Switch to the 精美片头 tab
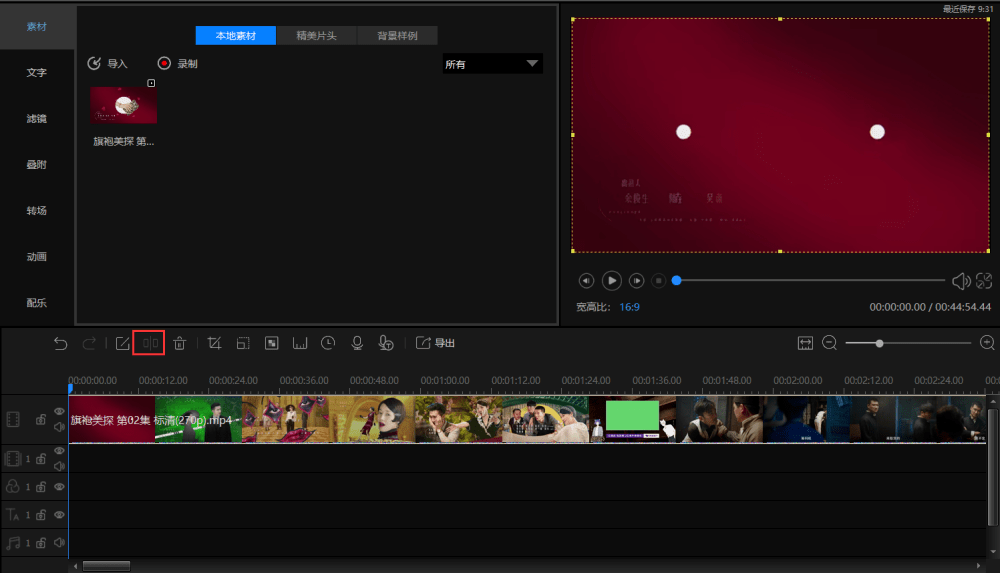This screenshot has width=1000, height=573. (x=316, y=35)
